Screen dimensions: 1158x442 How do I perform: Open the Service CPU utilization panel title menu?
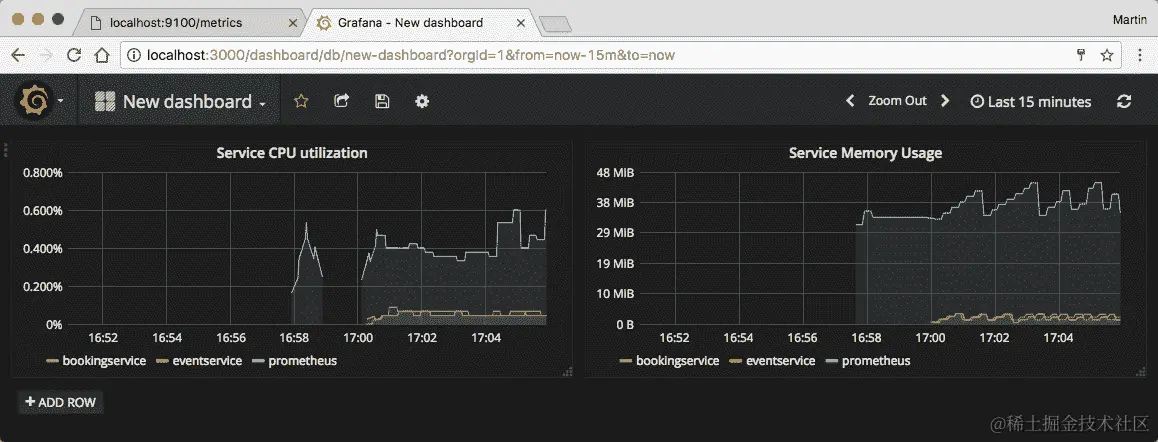(x=292, y=153)
